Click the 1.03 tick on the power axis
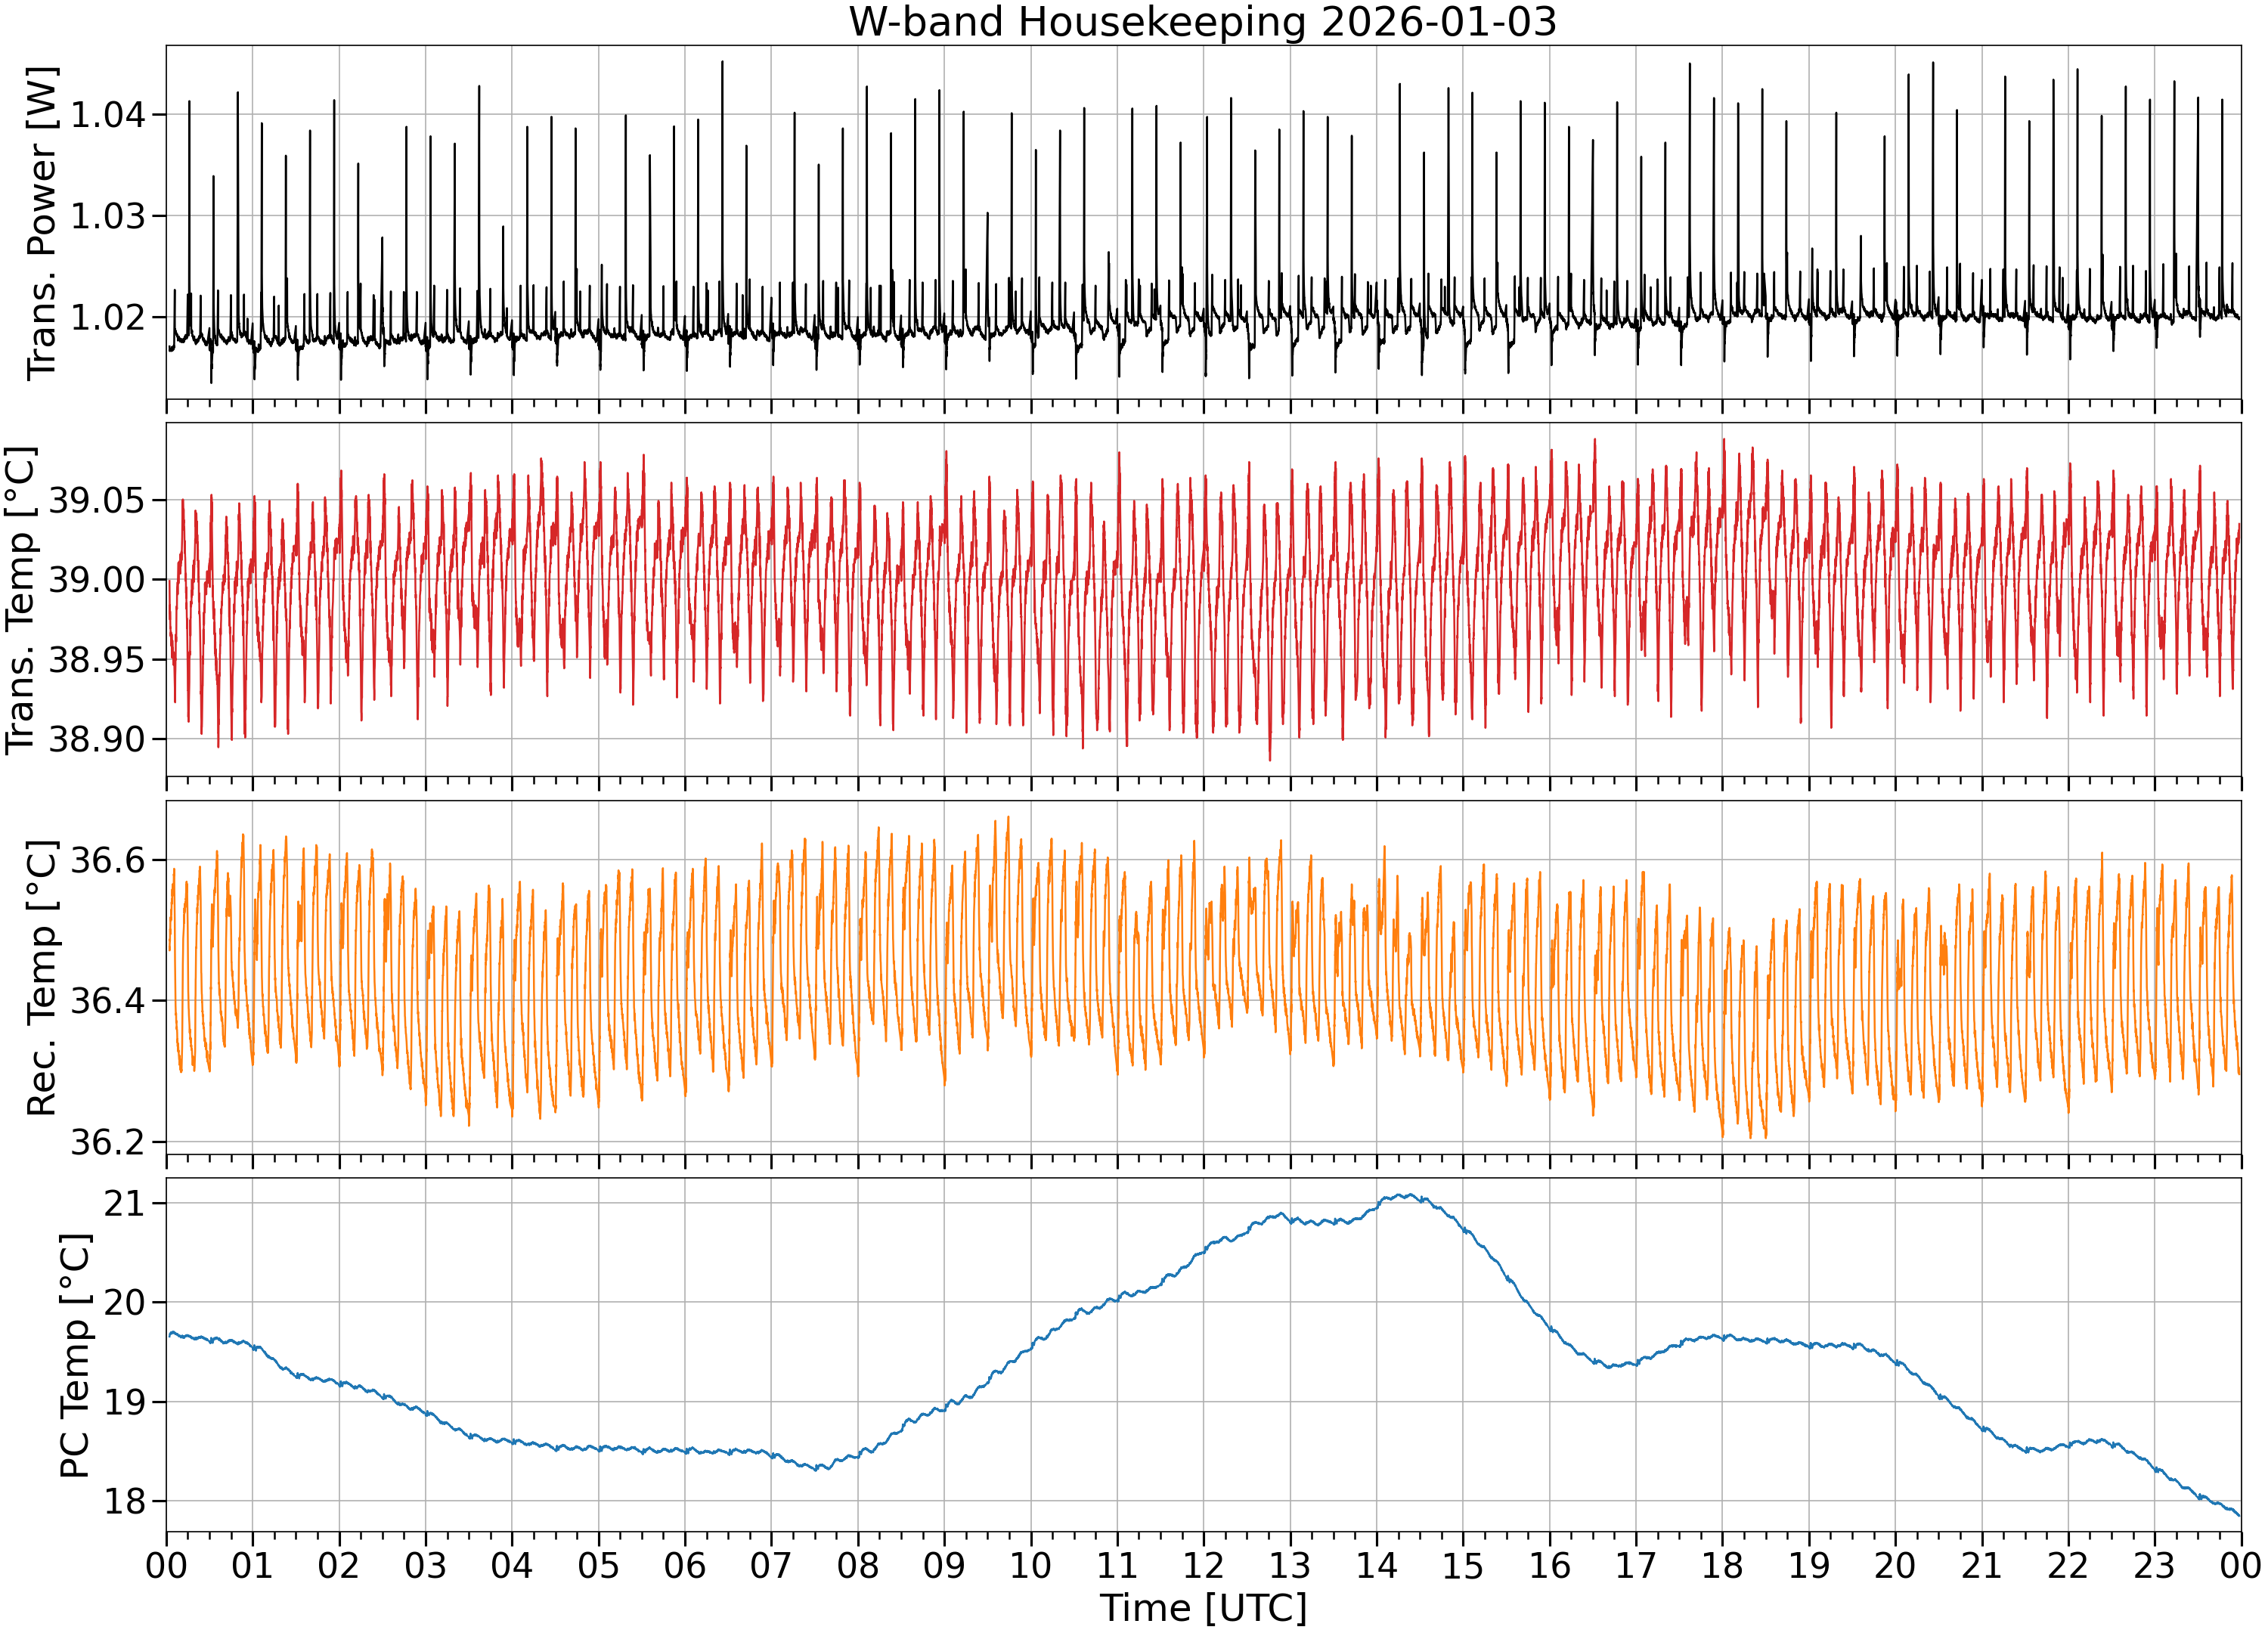The height and width of the screenshot is (1633, 2268). pos(107,216)
